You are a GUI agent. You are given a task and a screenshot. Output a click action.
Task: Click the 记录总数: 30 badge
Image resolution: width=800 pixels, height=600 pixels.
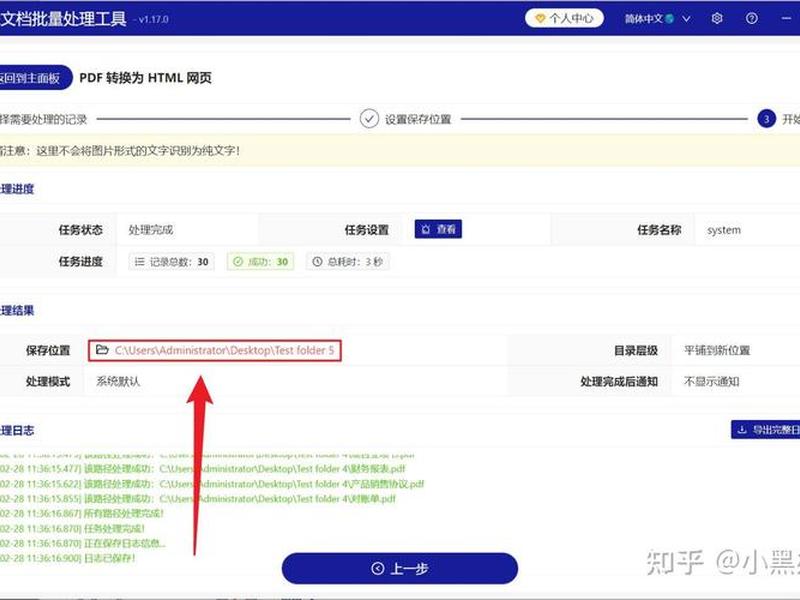(x=171, y=261)
